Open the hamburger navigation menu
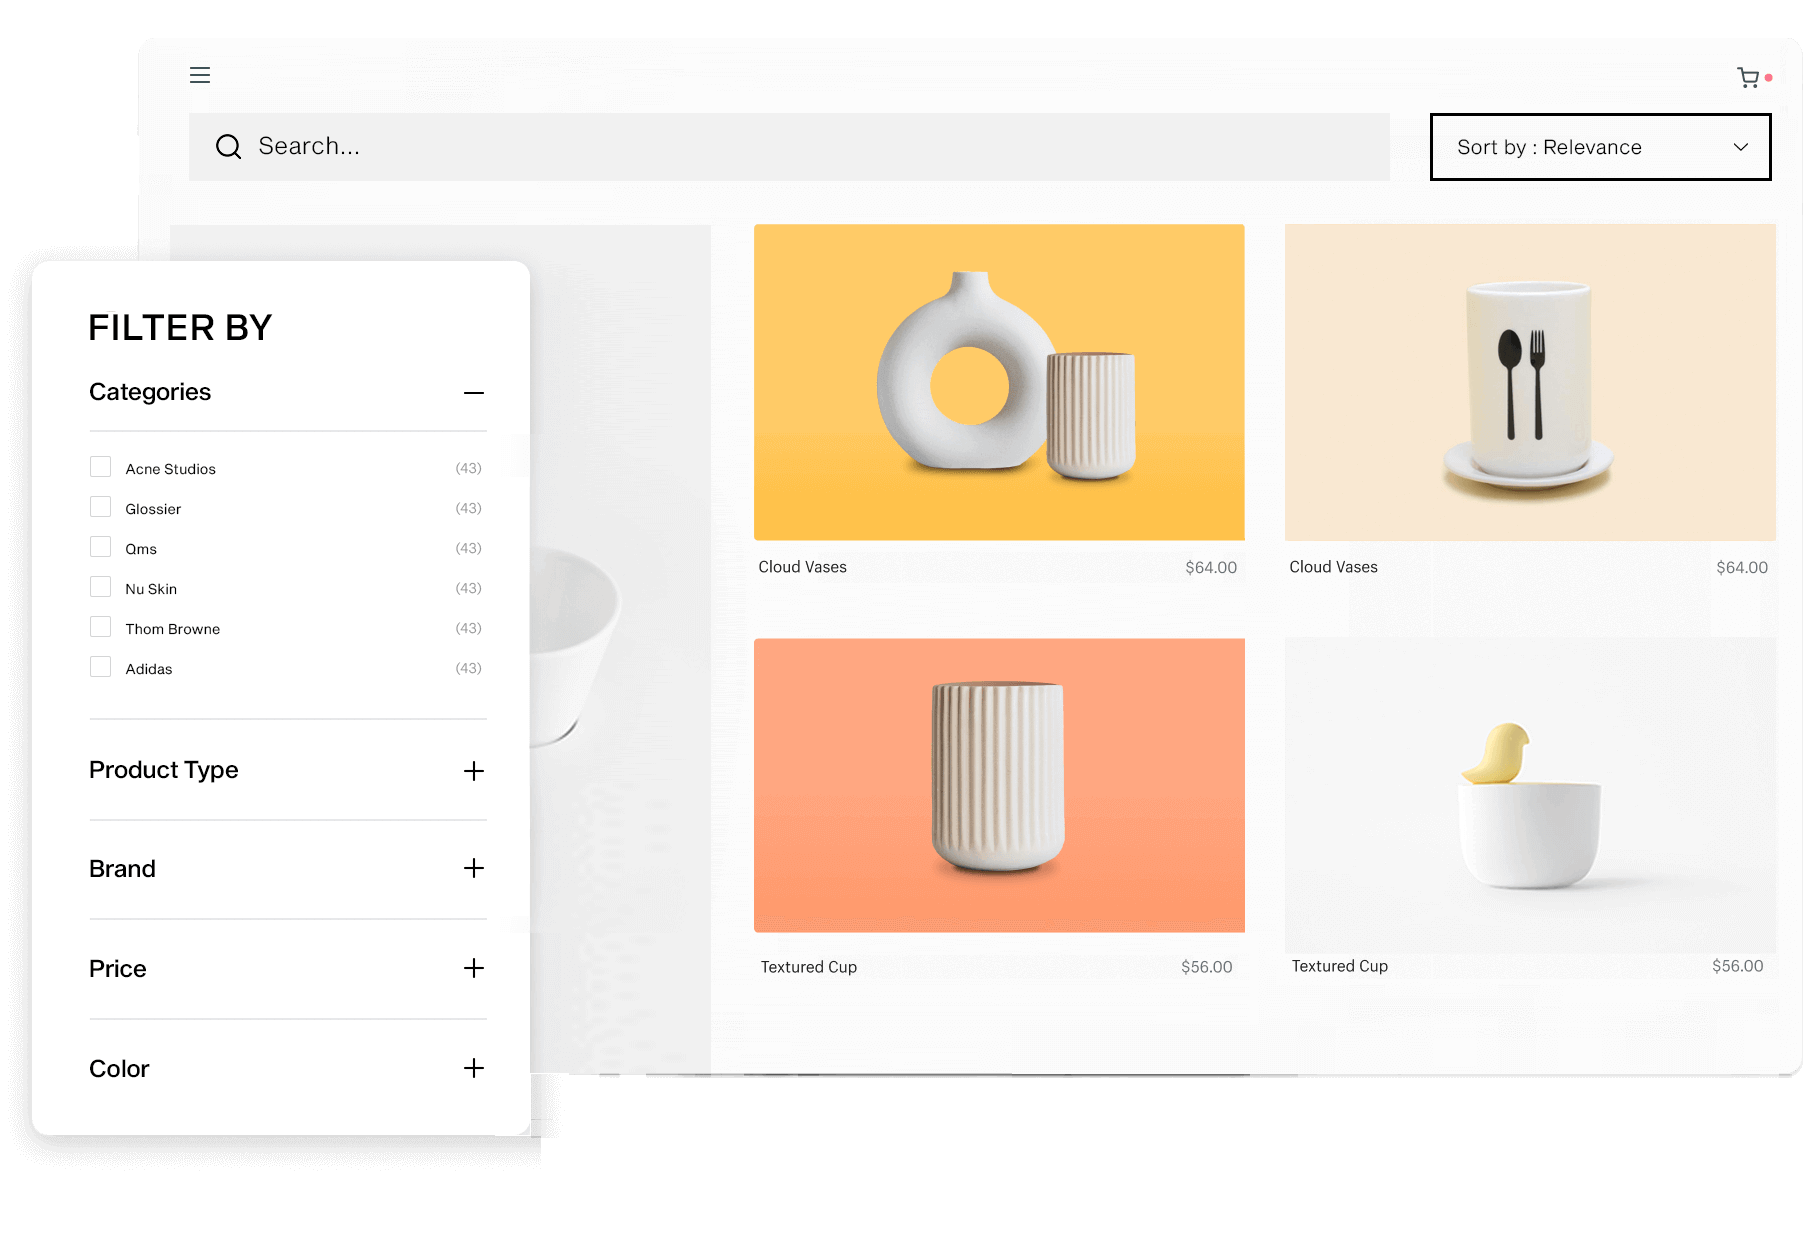 (x=200, y=75)
